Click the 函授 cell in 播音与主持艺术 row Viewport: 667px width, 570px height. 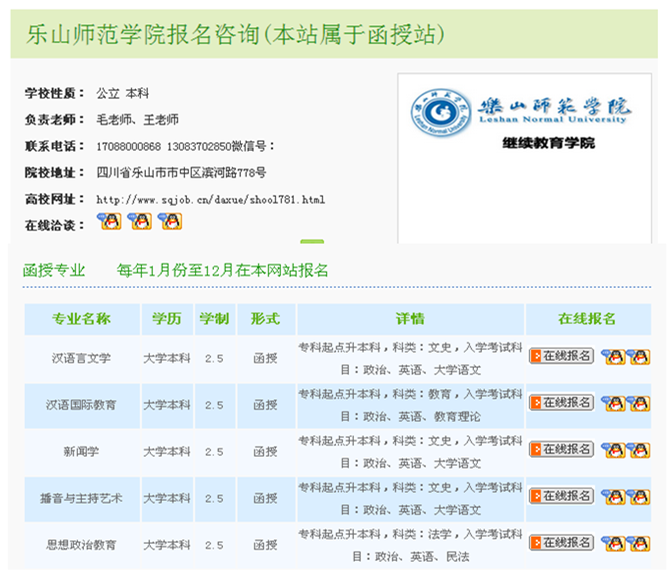click(265, 499)
